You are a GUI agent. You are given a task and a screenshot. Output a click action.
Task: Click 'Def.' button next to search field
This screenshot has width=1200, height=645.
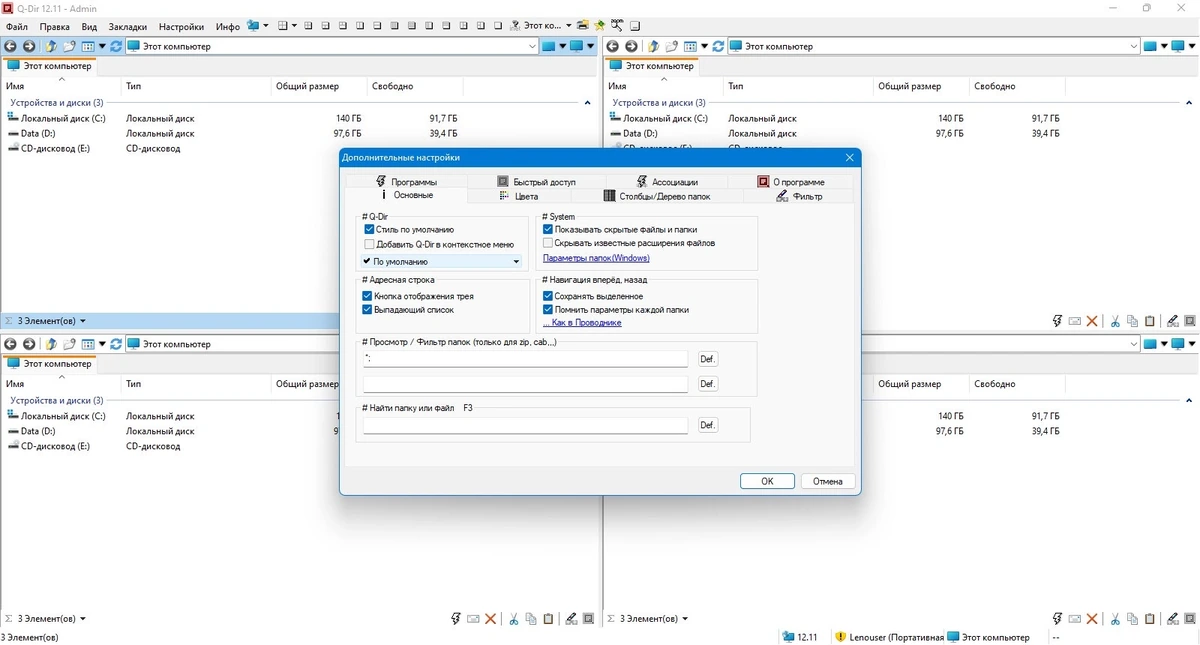708,425
